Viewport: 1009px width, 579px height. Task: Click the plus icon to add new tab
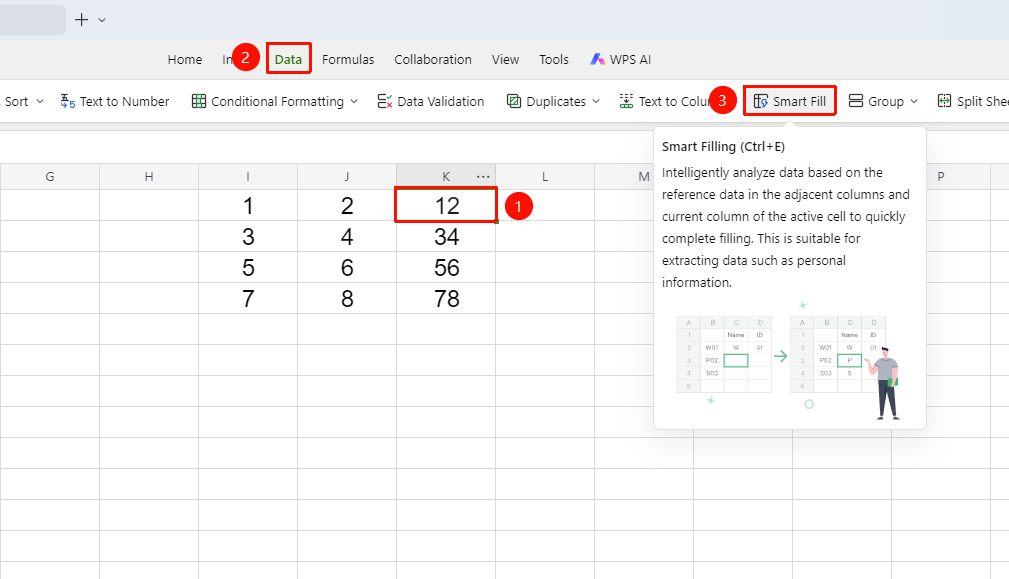pyautogui.click(x=82, y=20)
